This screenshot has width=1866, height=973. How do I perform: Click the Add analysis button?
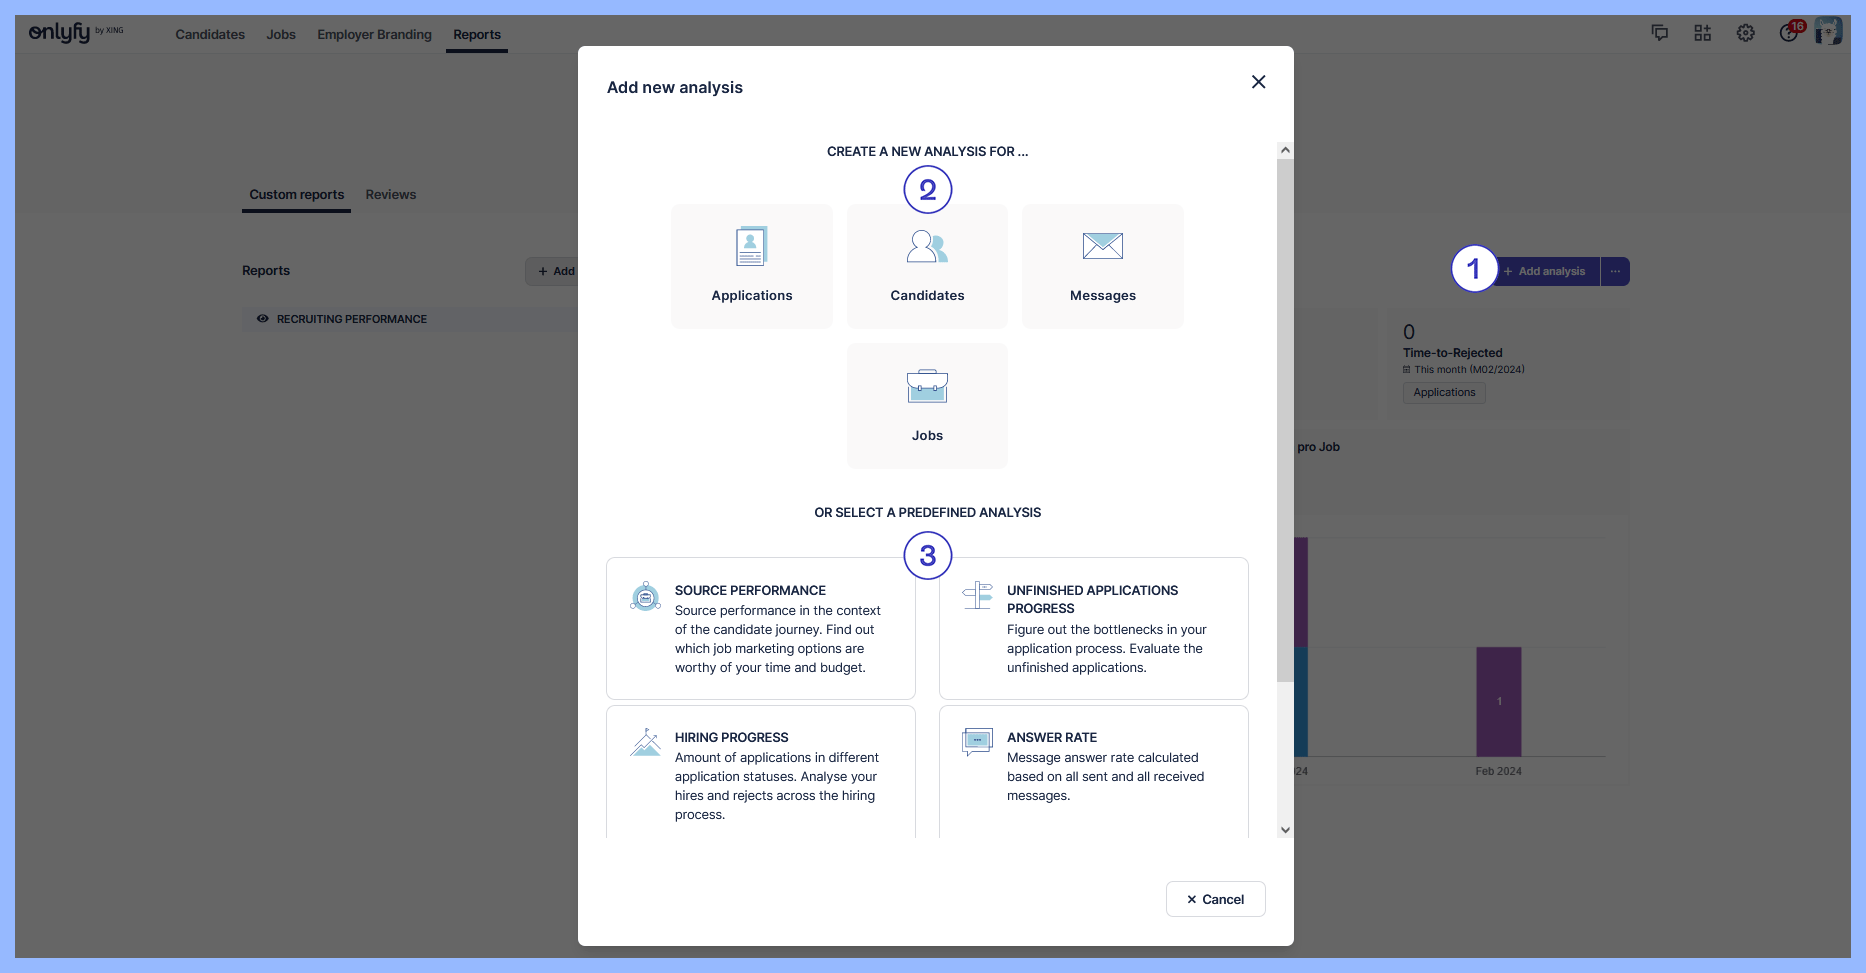click(1545, 271)
